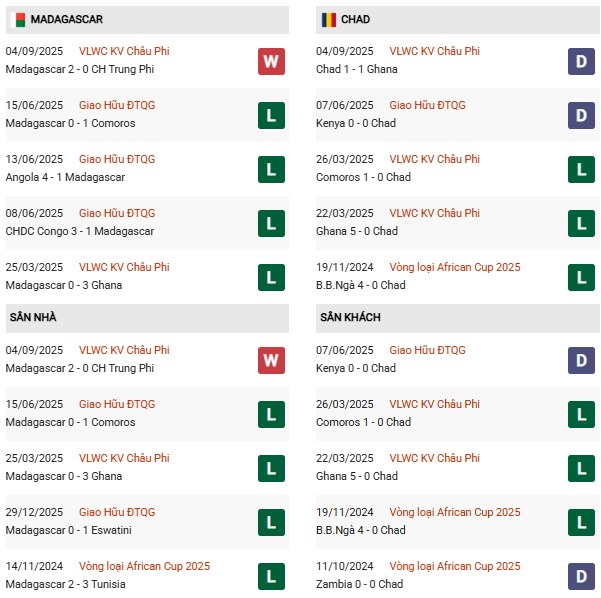Click D badge for Zambia 0 - 0 Chad

coord(581,575)
